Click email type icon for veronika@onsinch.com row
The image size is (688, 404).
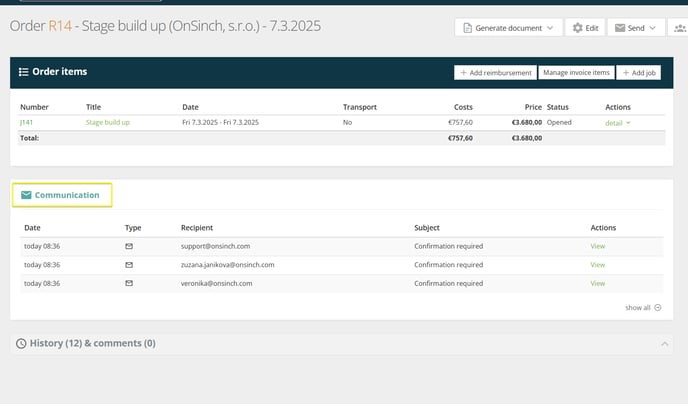129,283
